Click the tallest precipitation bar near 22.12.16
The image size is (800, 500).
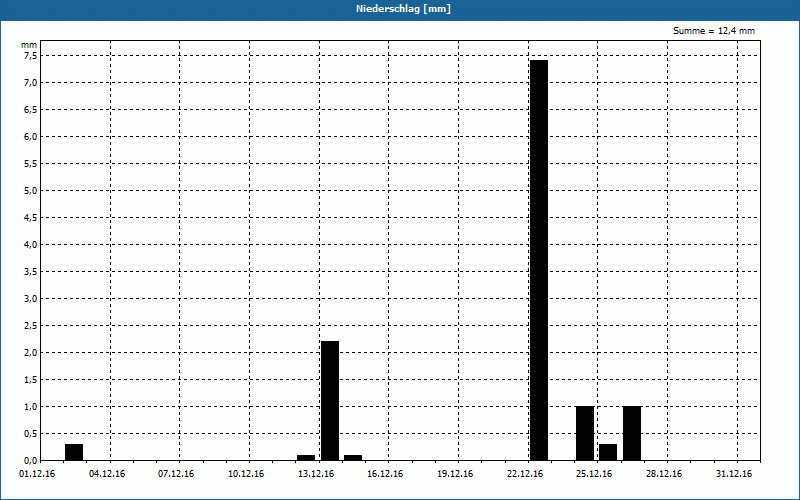(x=539, y=260)
